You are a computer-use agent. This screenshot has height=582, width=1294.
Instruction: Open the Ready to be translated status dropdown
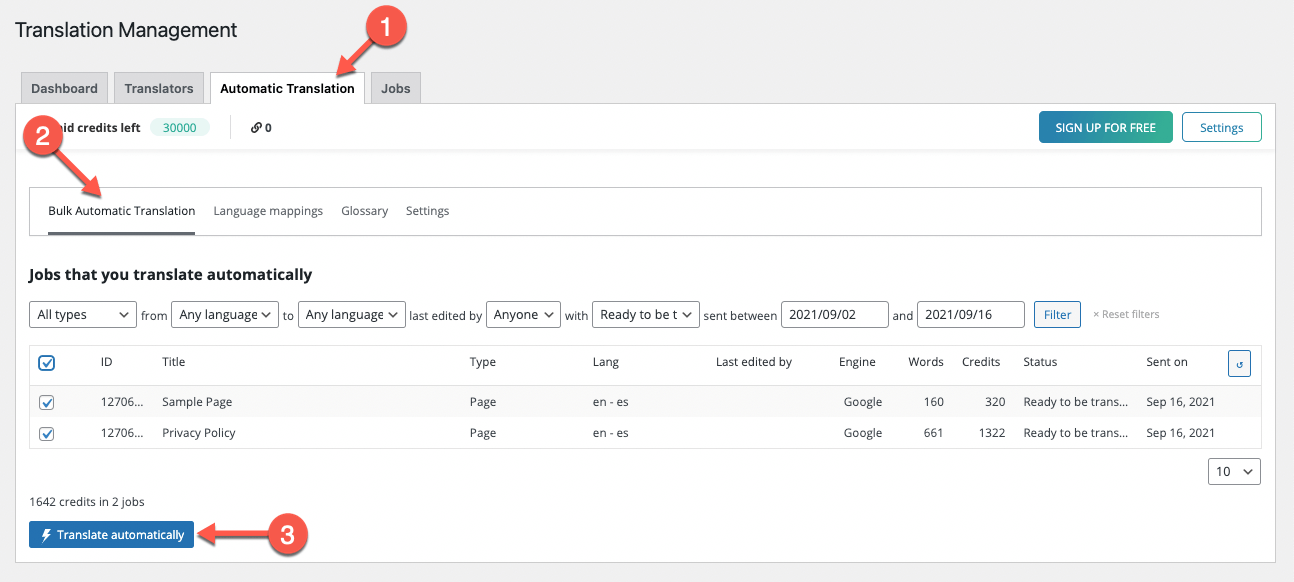pyautogui.click(x=646, y=315)
